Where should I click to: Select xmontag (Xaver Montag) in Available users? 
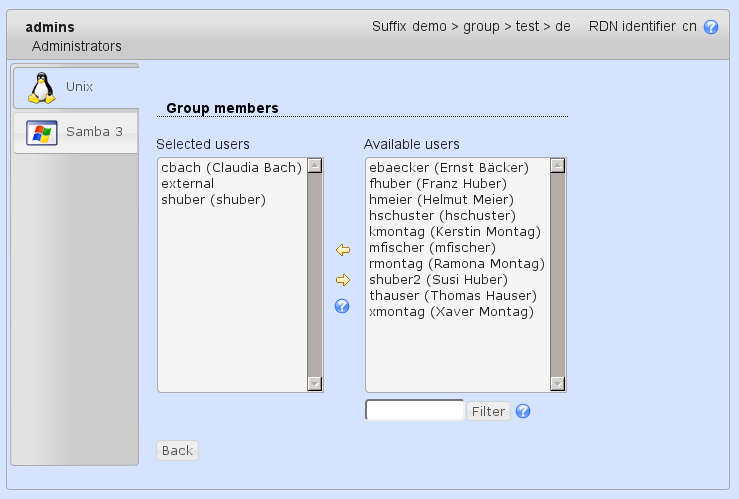pyautogui.click(x=451, y=312)
